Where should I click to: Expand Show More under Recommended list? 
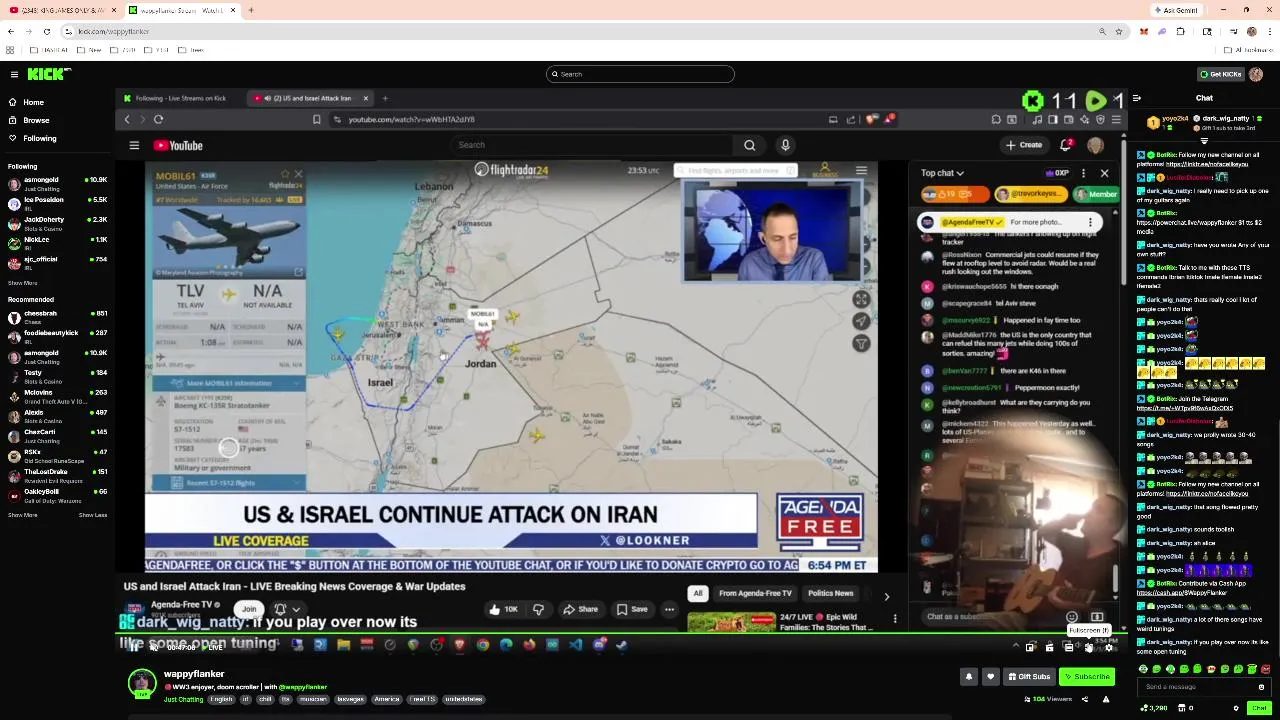(x=22, y=515)
